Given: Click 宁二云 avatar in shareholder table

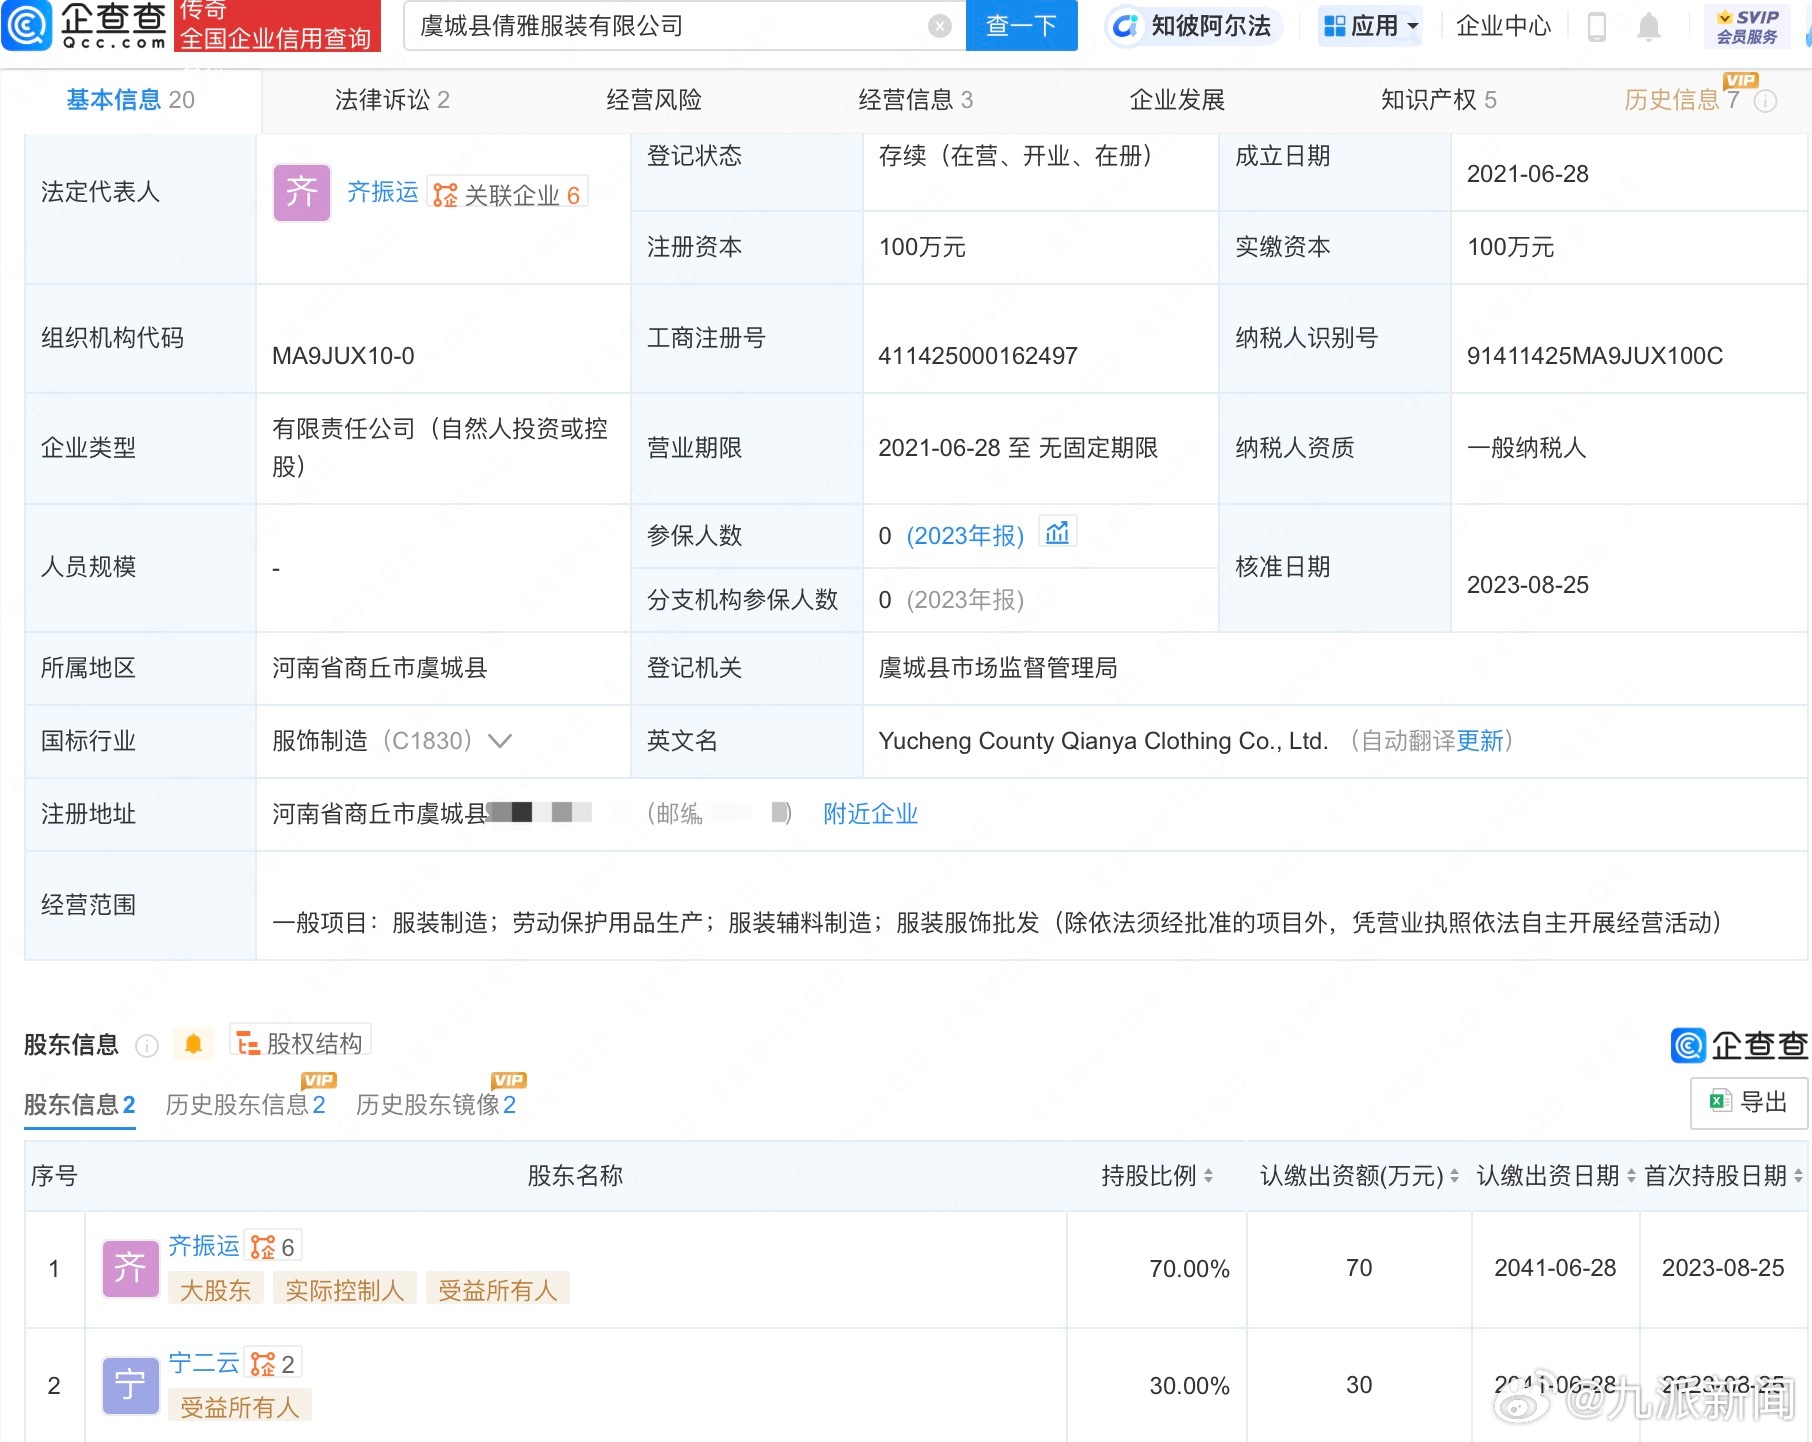Looking at the screenshot, I should tap(130, 1385).
